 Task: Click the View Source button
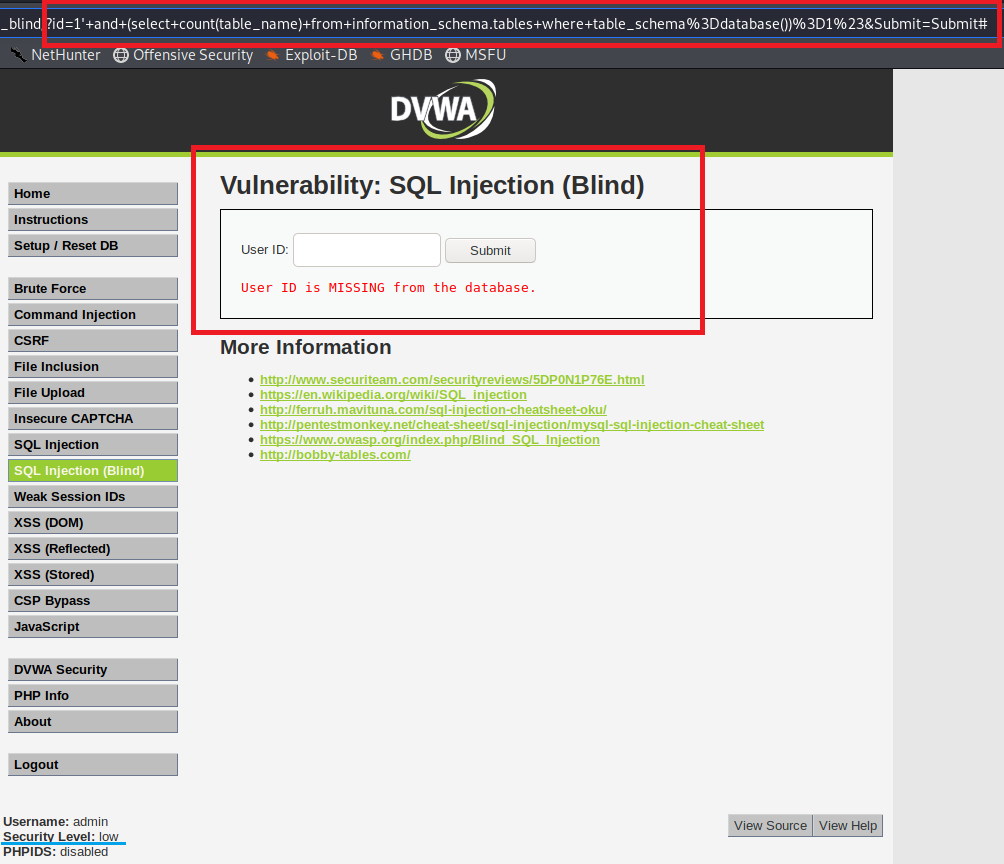[770, 826]
